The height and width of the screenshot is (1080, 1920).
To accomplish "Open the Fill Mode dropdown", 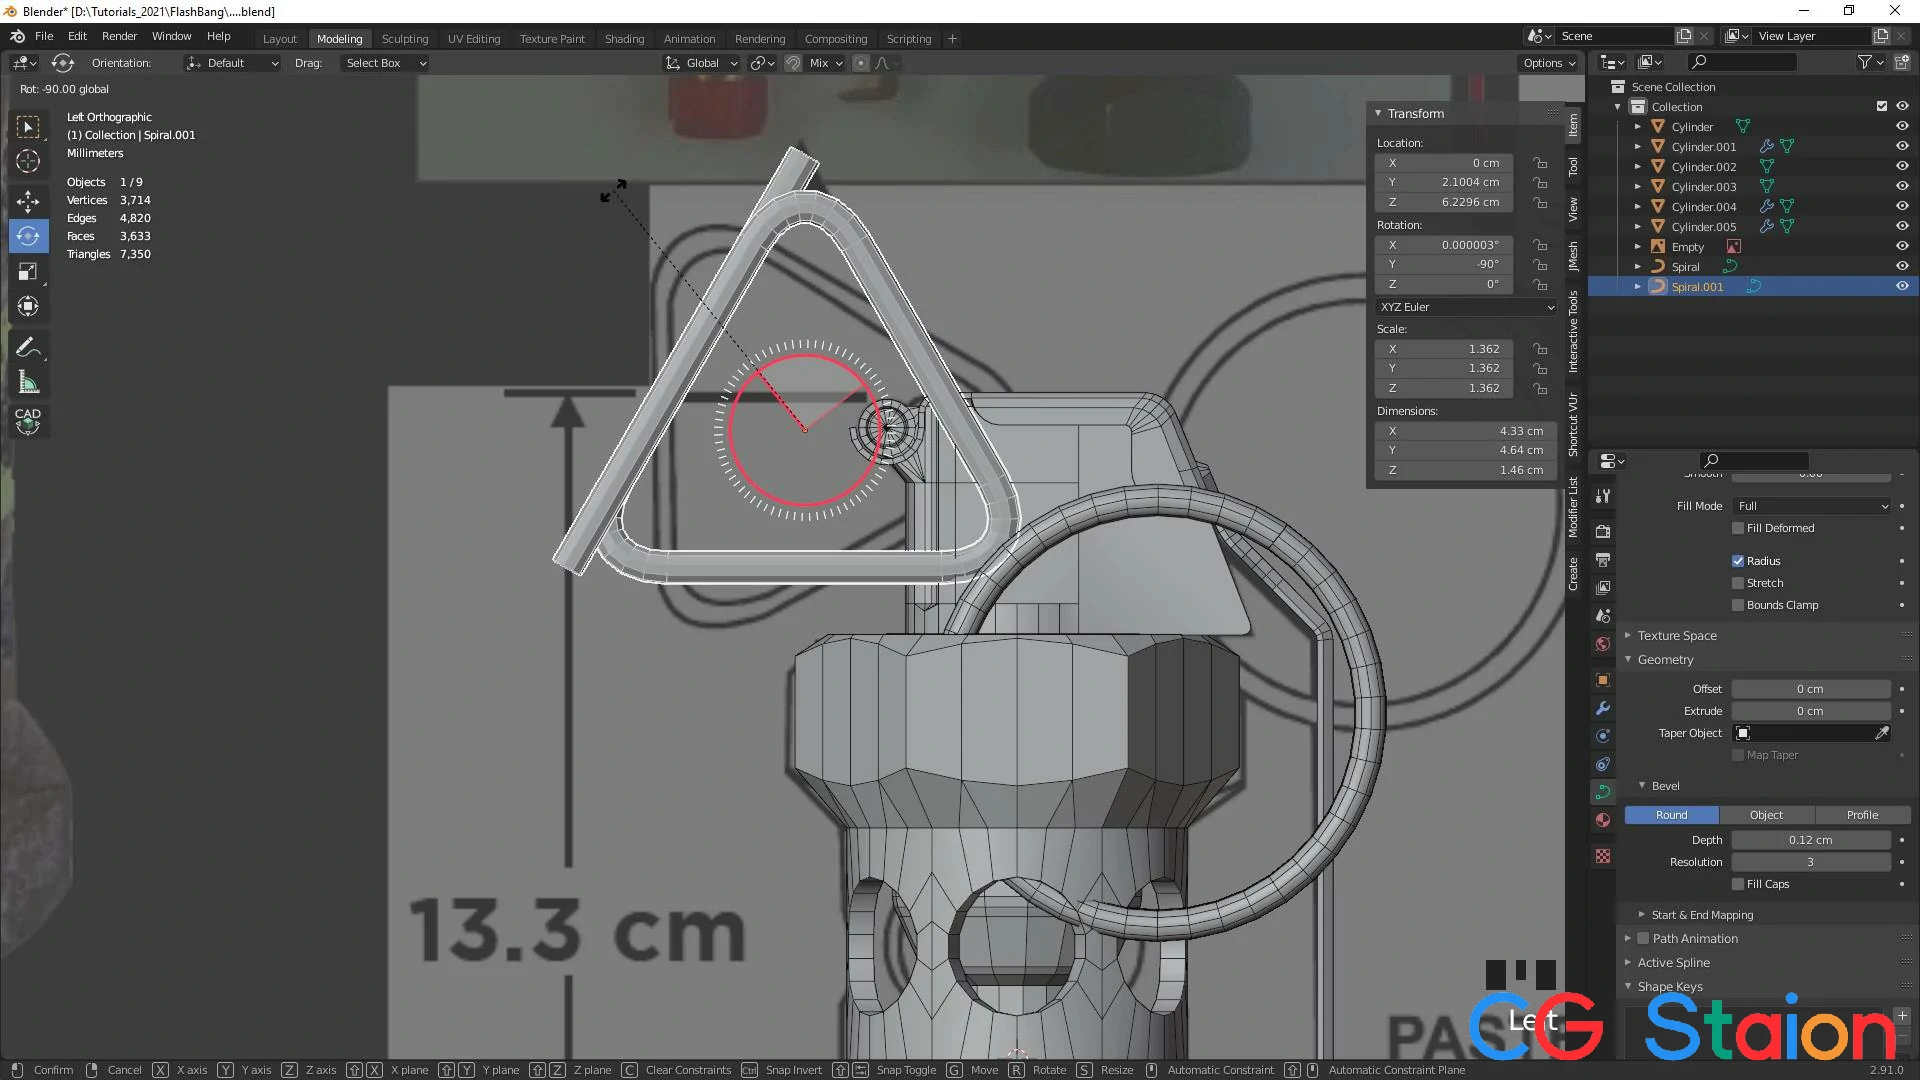I will [1812, 506].
